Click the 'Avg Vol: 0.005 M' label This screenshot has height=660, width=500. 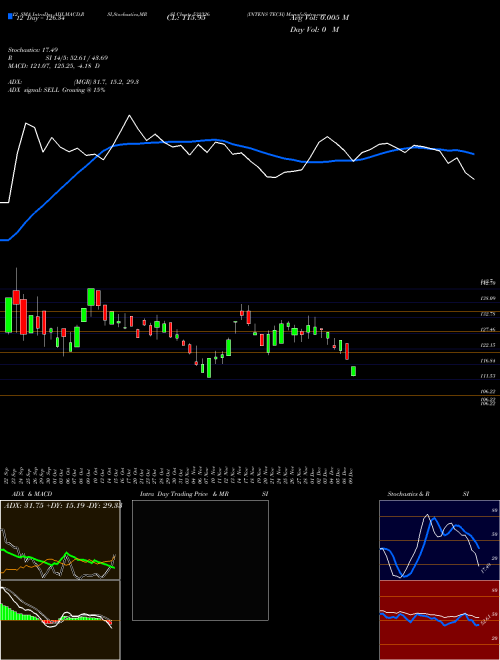(x=319, y=18)
